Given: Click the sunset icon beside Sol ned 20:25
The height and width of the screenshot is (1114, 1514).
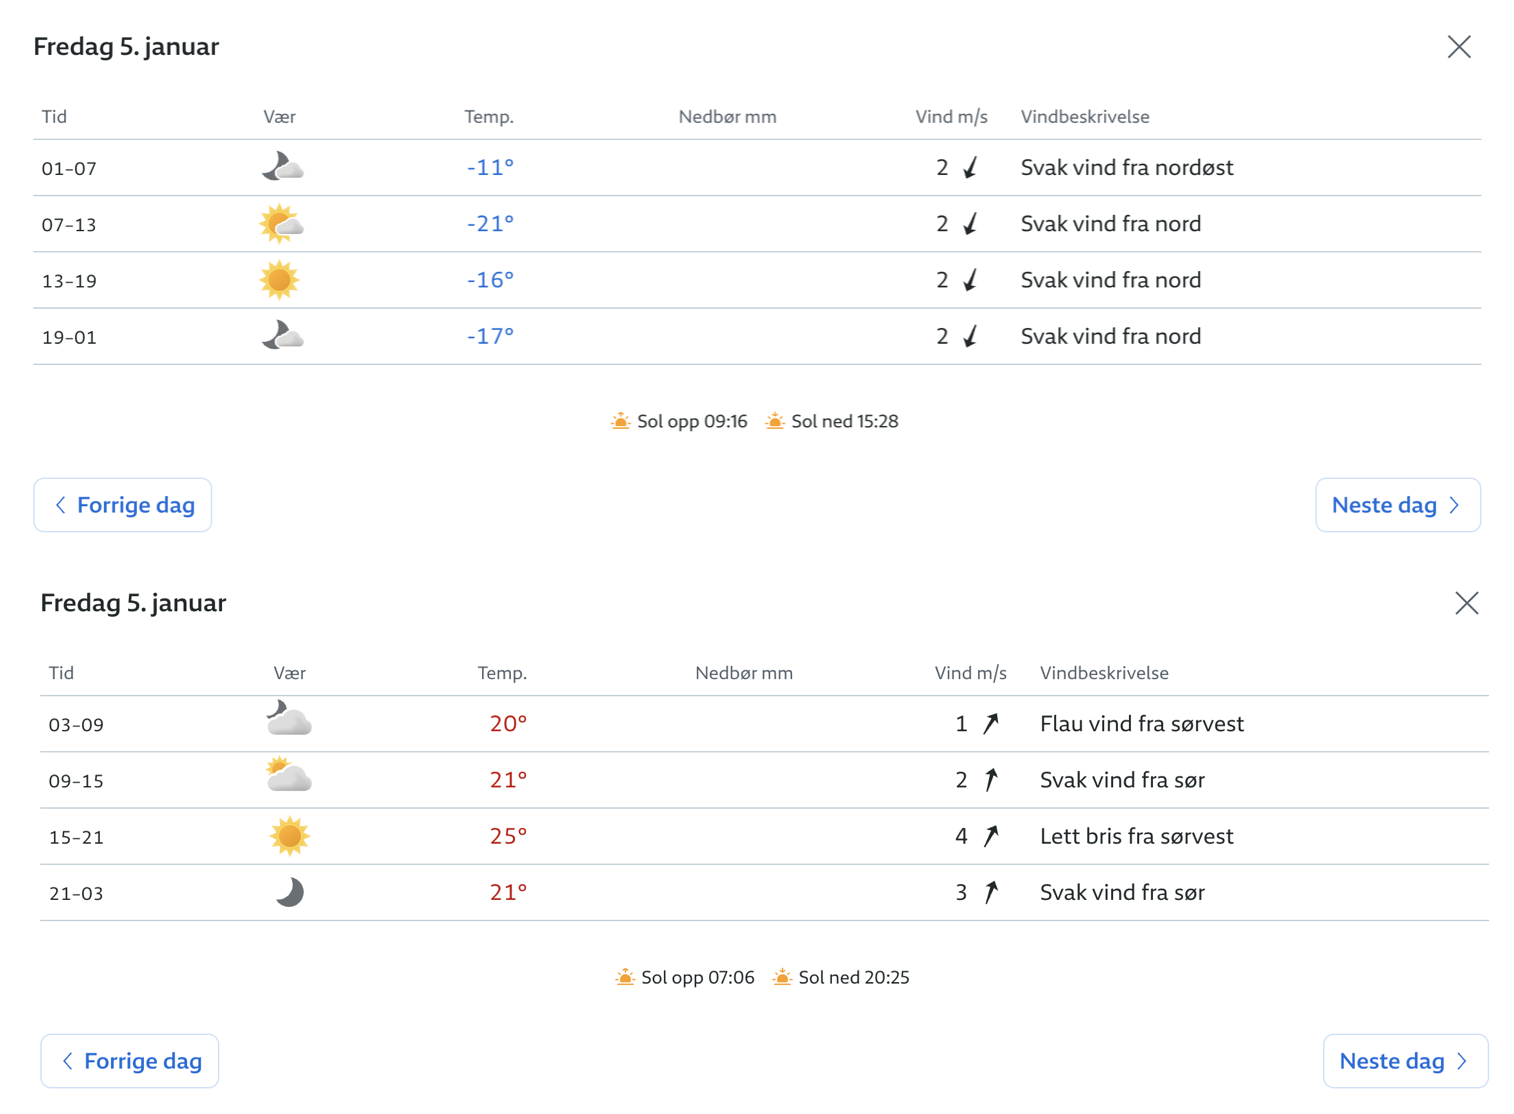Looking at the screenshot, I should click(782, 977).
